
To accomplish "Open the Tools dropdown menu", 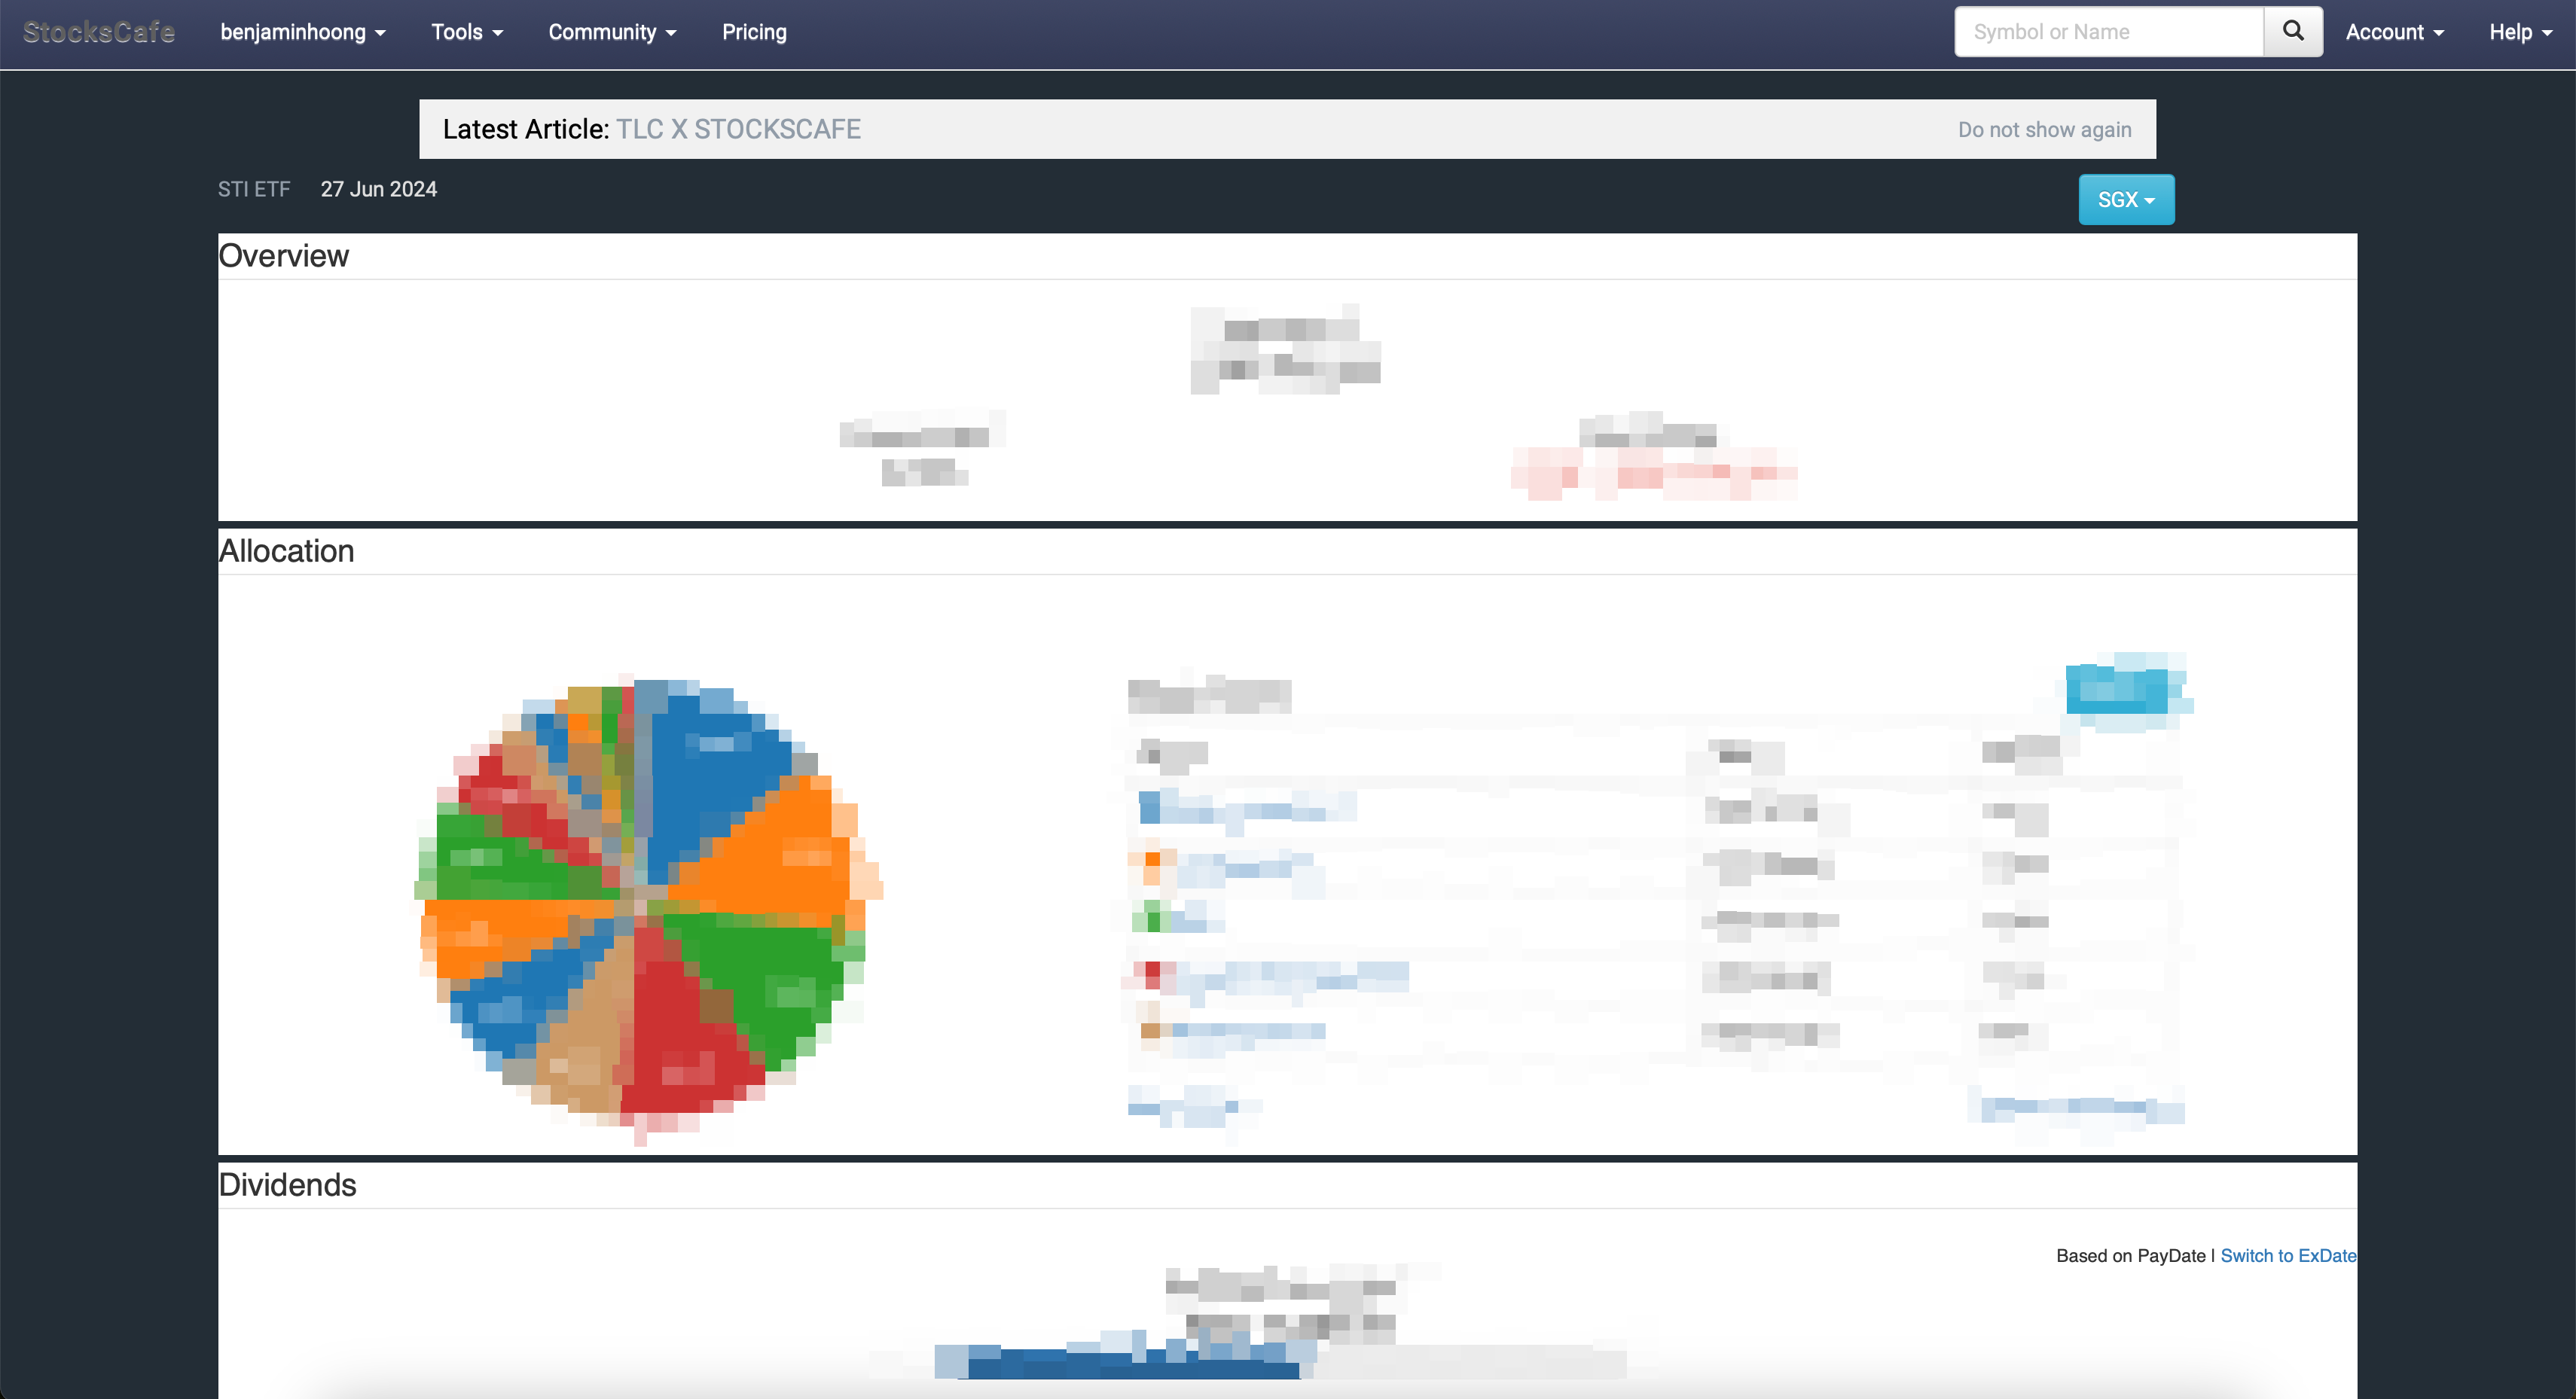I will tap(466, 32).
